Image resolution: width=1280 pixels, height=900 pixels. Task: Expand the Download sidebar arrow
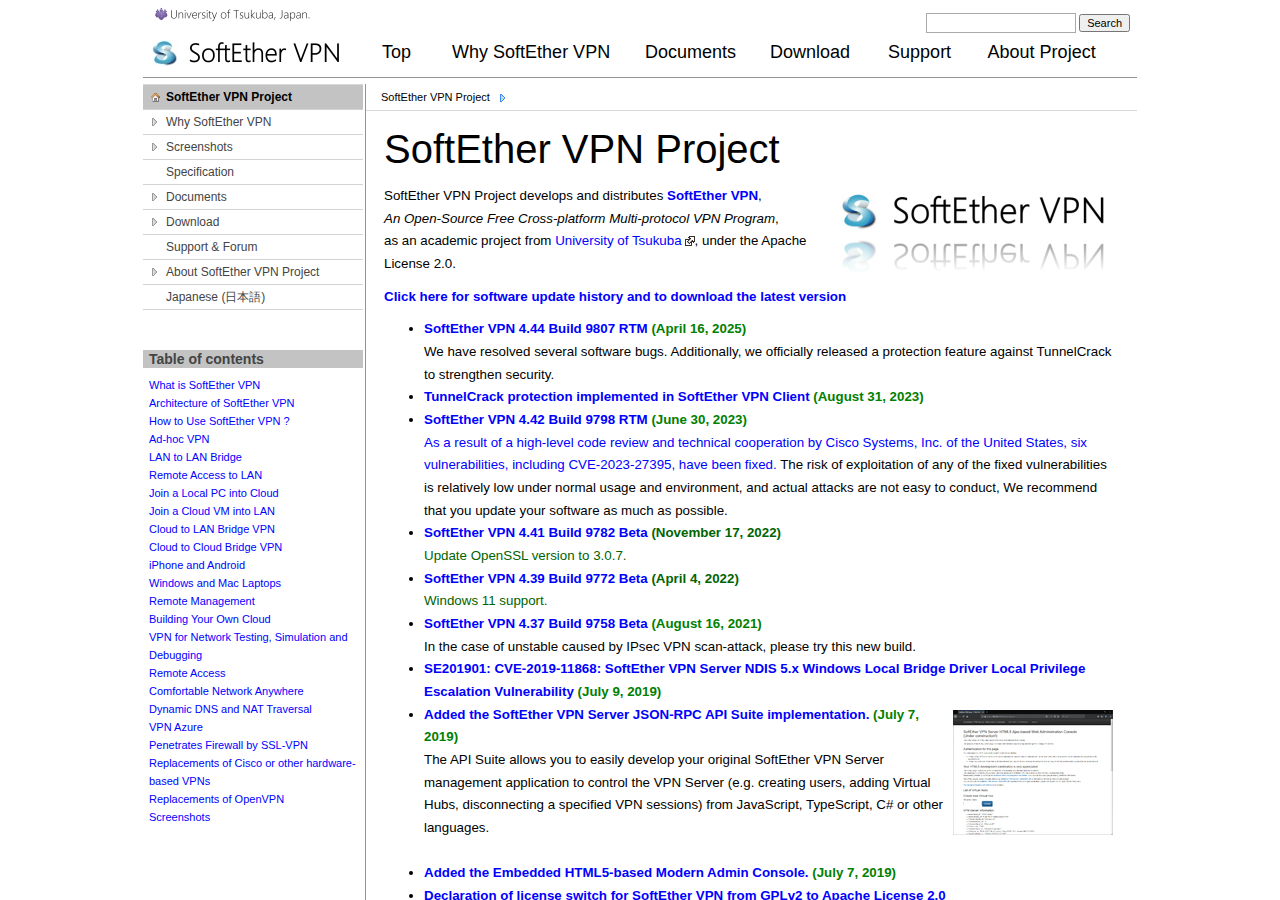coord(154,222)
